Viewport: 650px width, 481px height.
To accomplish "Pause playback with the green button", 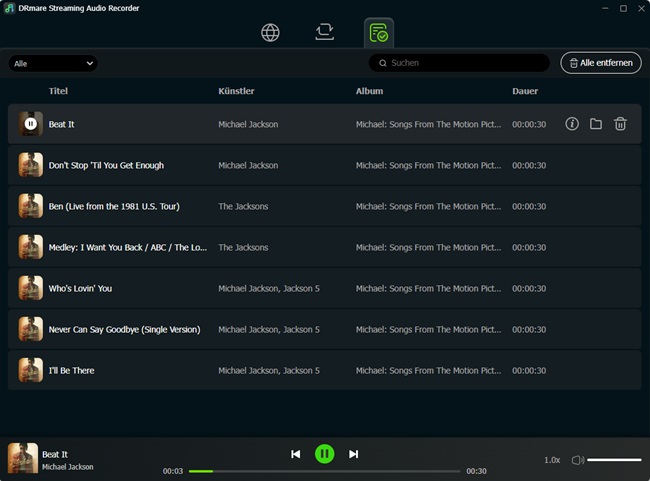I will pyautogui.click(x=325, y=454).
